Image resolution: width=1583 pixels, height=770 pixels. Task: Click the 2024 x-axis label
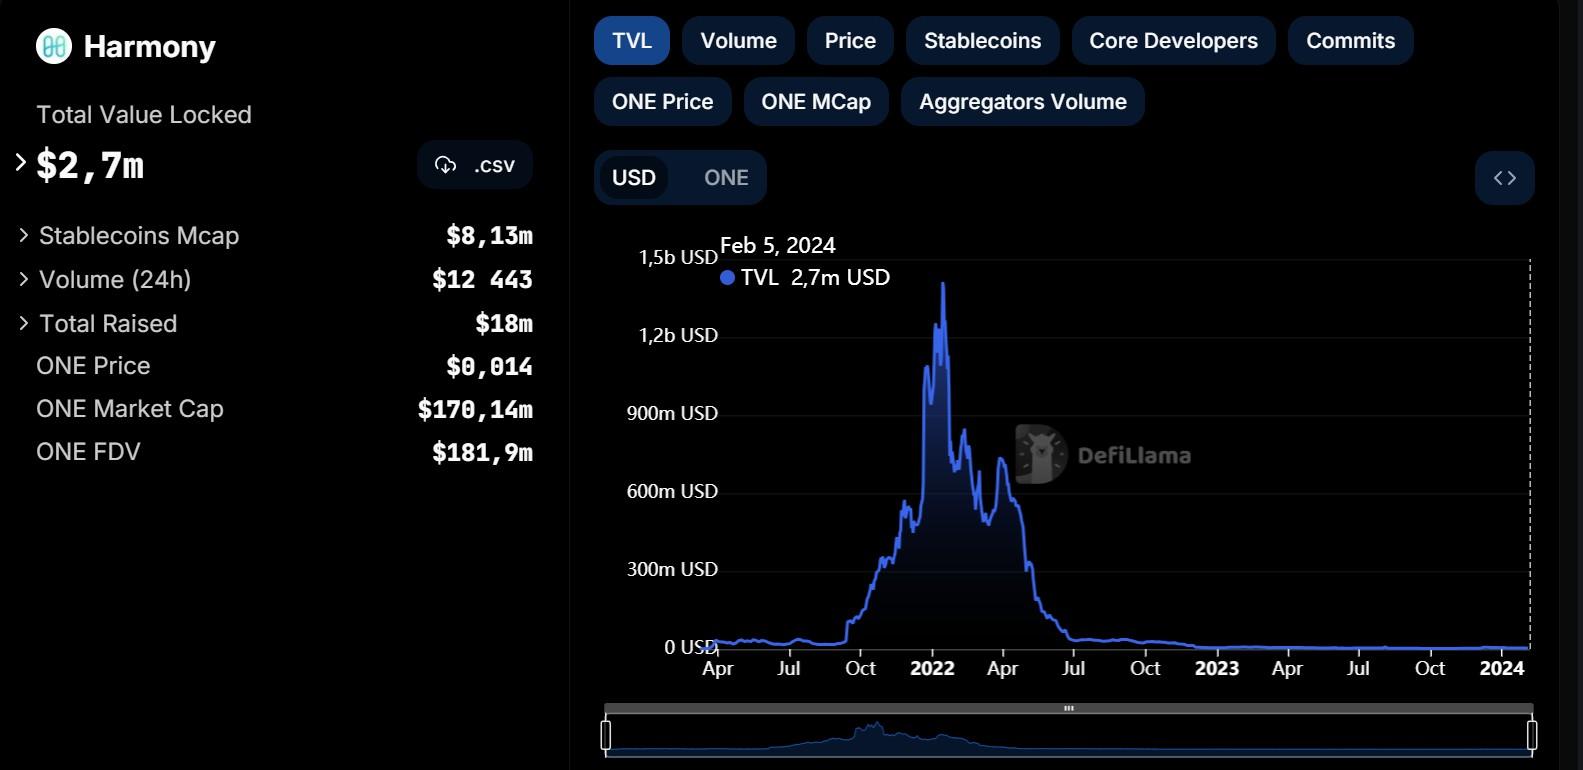pyautogui.click(x=1502, y=668)
